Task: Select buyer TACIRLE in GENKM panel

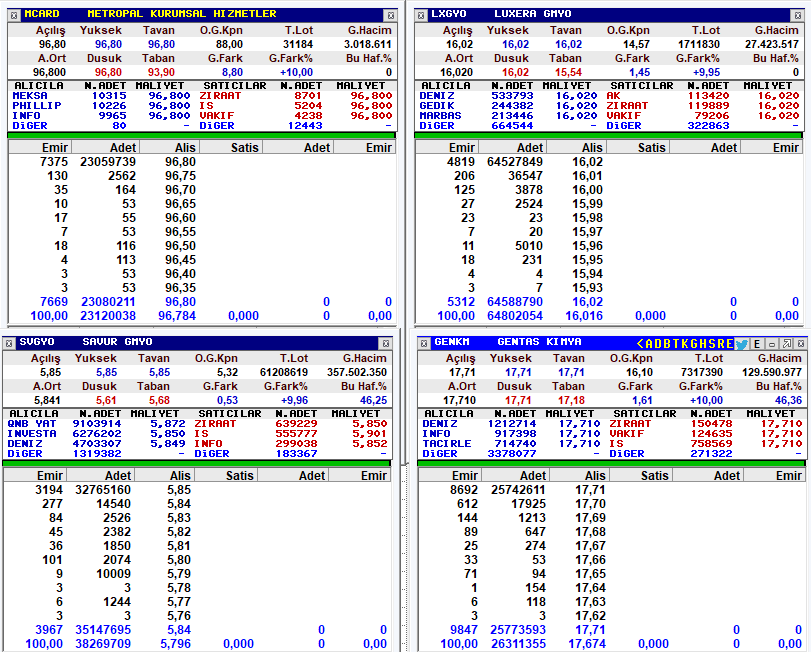Action: [447, 444]
